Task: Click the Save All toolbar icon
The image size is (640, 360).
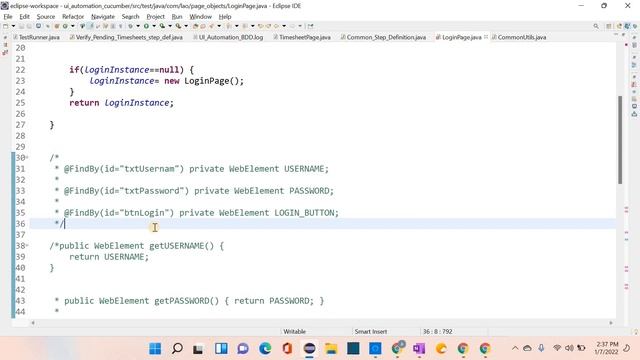Action: click(29, 26)
